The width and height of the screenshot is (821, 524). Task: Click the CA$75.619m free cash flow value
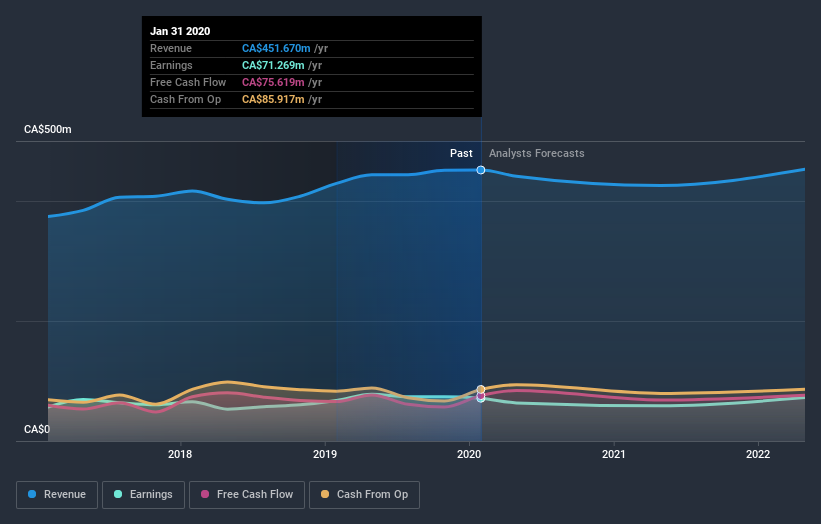click(x=273, y=82)
